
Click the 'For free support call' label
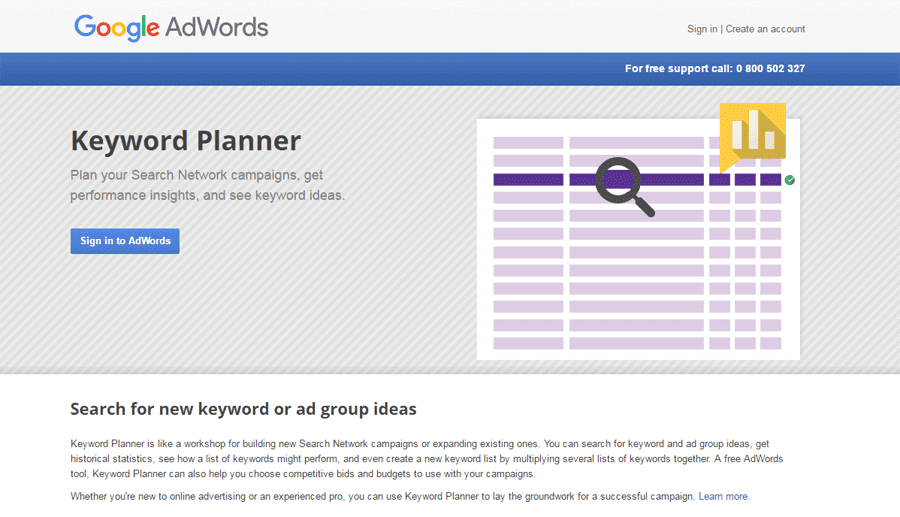point(678,69)
